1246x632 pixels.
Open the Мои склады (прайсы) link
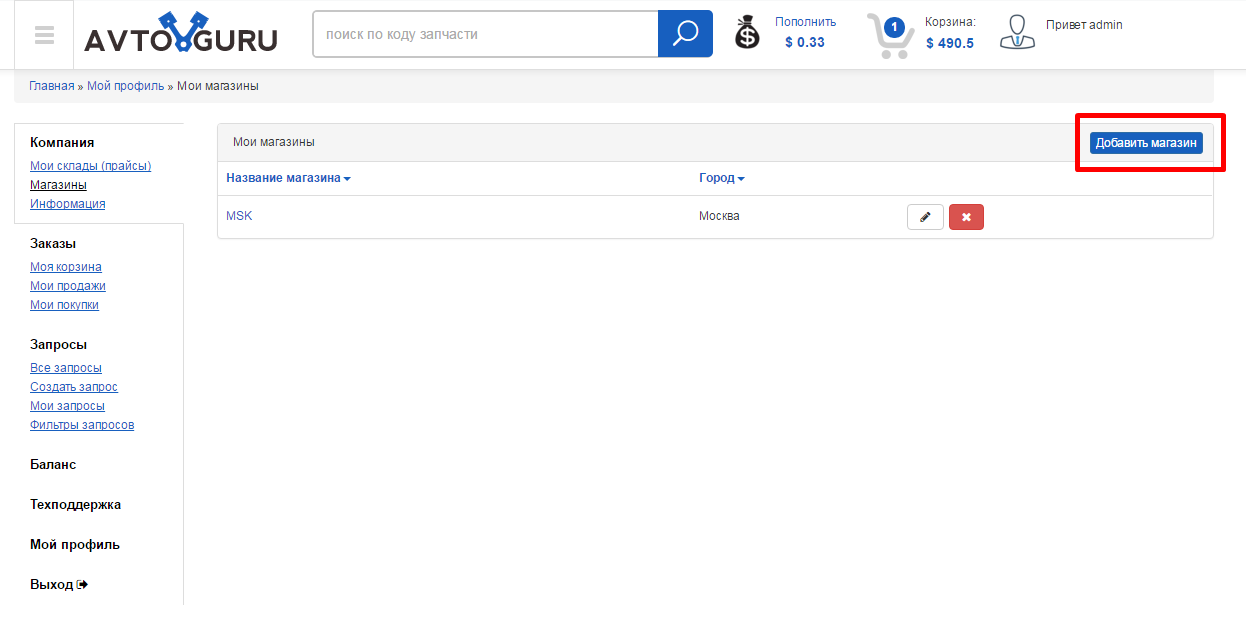coord(91,166)
